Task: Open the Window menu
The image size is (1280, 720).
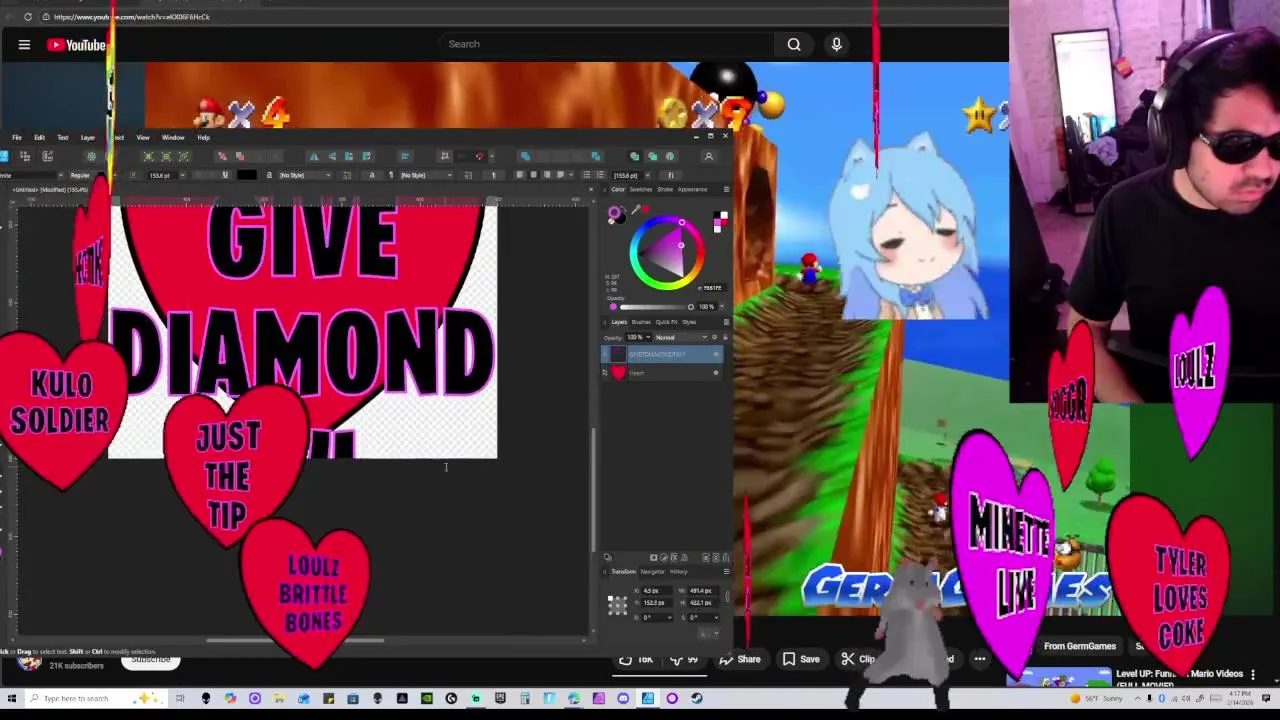Action: pyautogui.click(x=173, y=137)
